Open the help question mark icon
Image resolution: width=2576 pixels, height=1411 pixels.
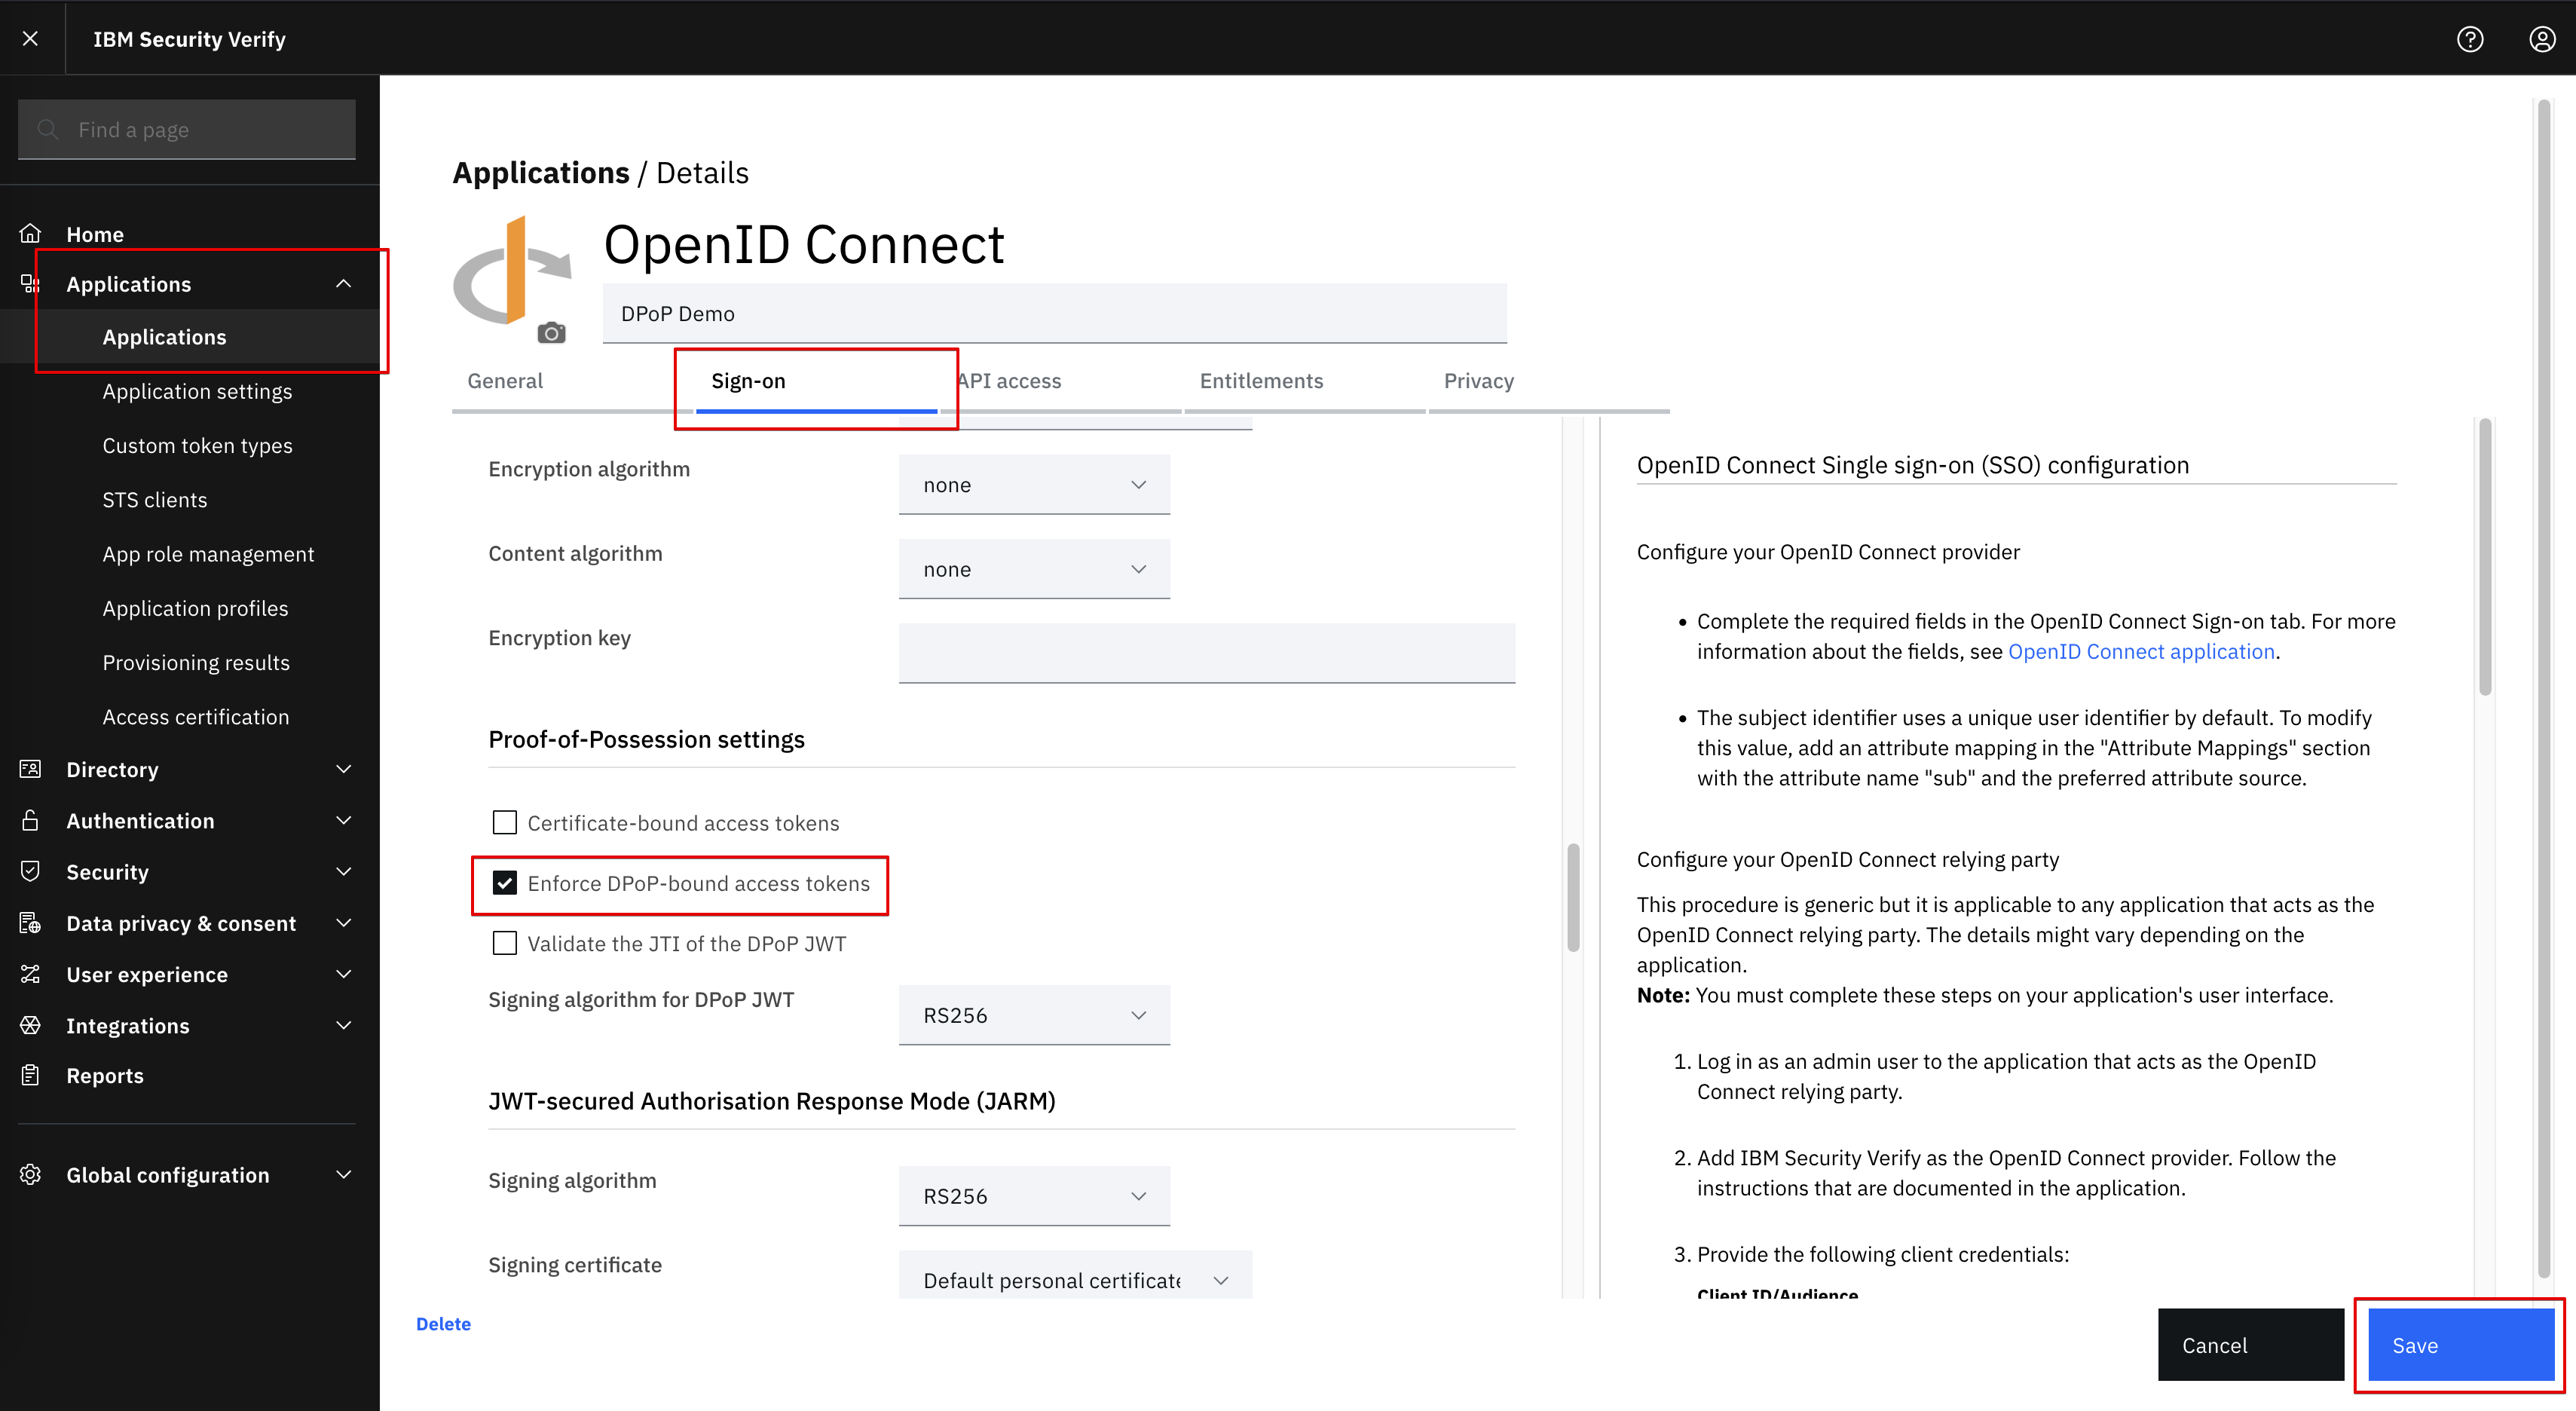point(2470,39)
